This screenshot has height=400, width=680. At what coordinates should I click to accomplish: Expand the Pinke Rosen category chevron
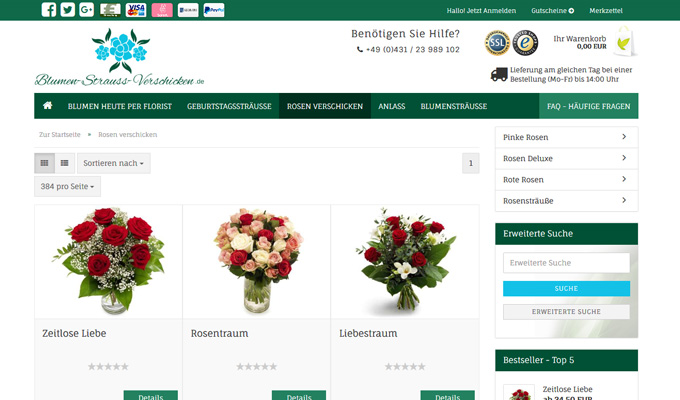click(x=624, y=137)
